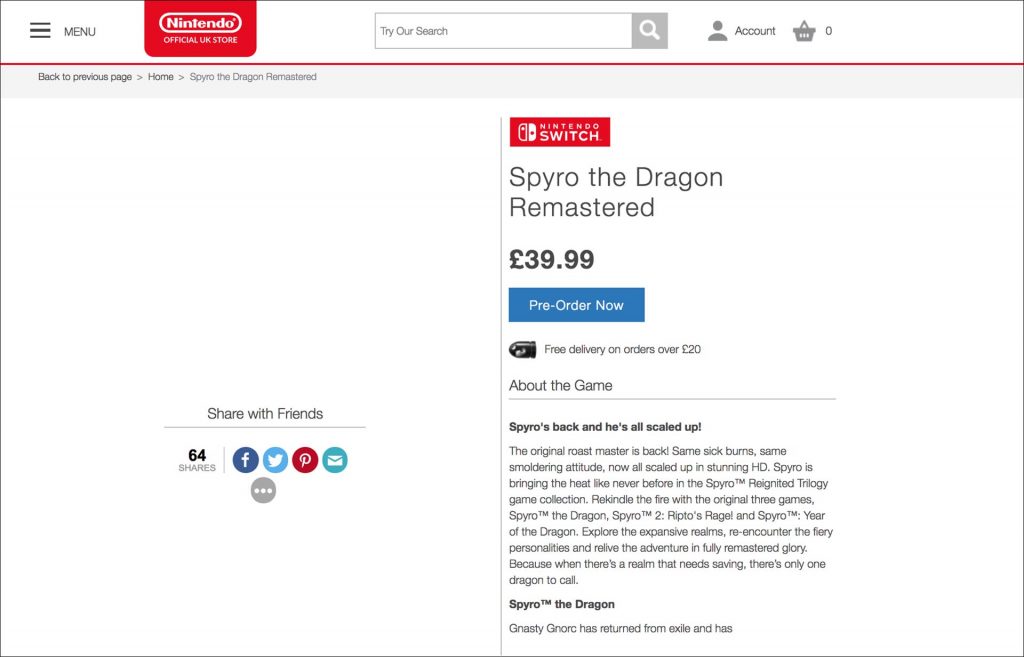Click the Pre-Order Now button
This screenshot has width=1024, height=657.
[576, 305]
